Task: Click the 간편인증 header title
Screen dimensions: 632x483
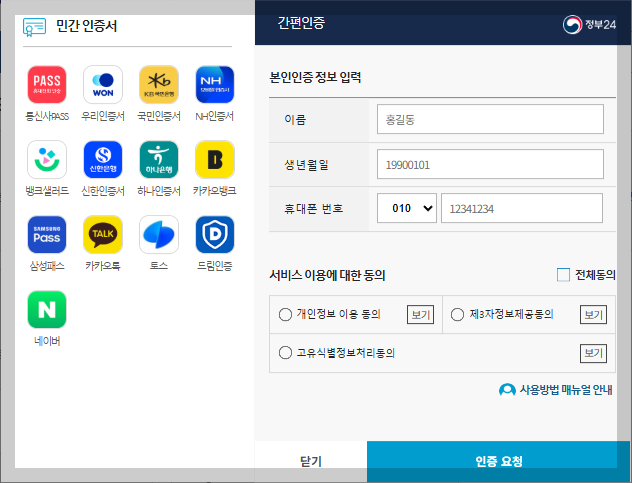Action: (x=301, y=23)
